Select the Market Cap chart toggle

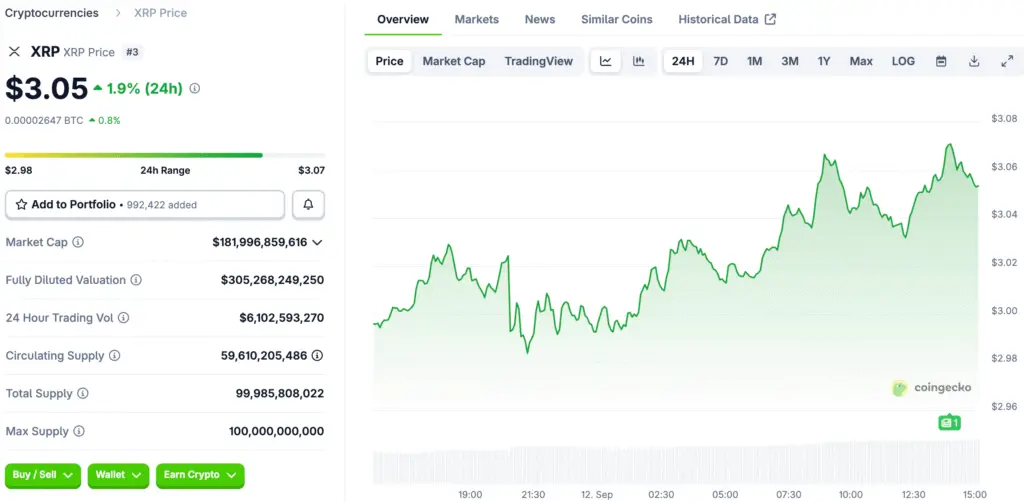(x=454, y=61)
